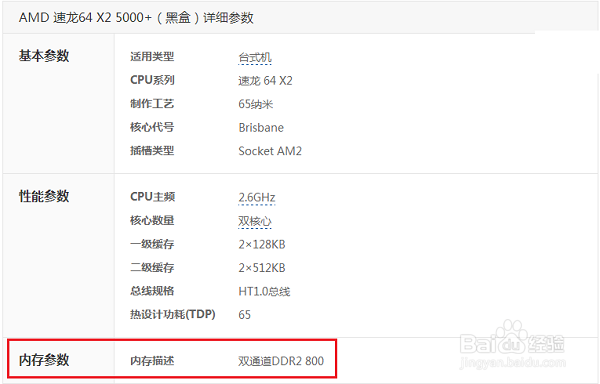
Task: Click the value 2×128KB
Action: click(262, 244)
